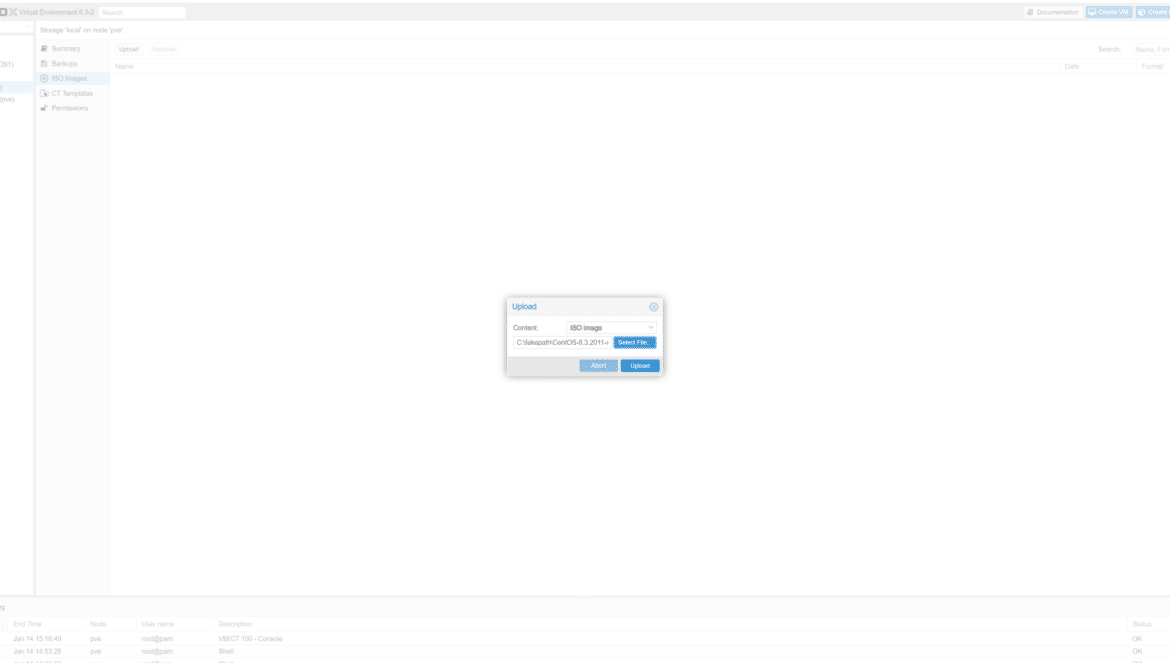The height and width of the screenshot is (663, 1170).
Task: Sort log by End Time column
Action: click(46, 624)
